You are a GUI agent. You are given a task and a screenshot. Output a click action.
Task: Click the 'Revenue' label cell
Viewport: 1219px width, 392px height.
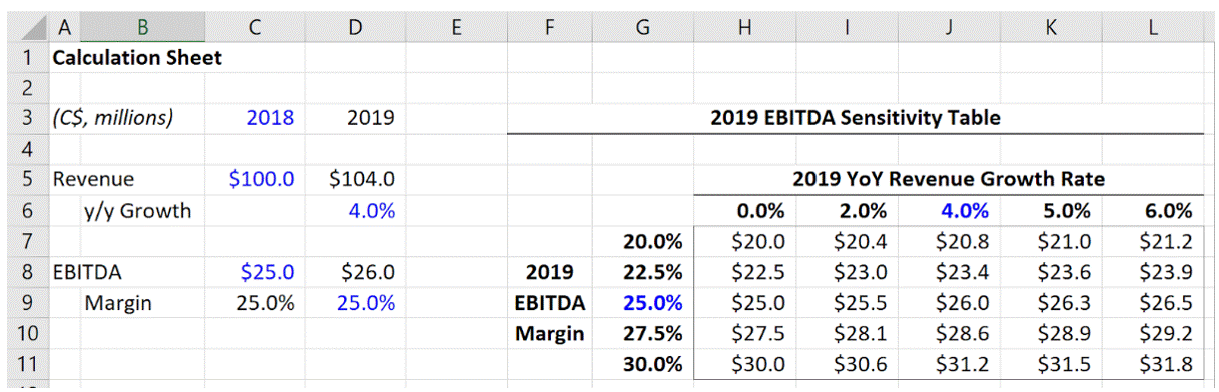(93, 180)
